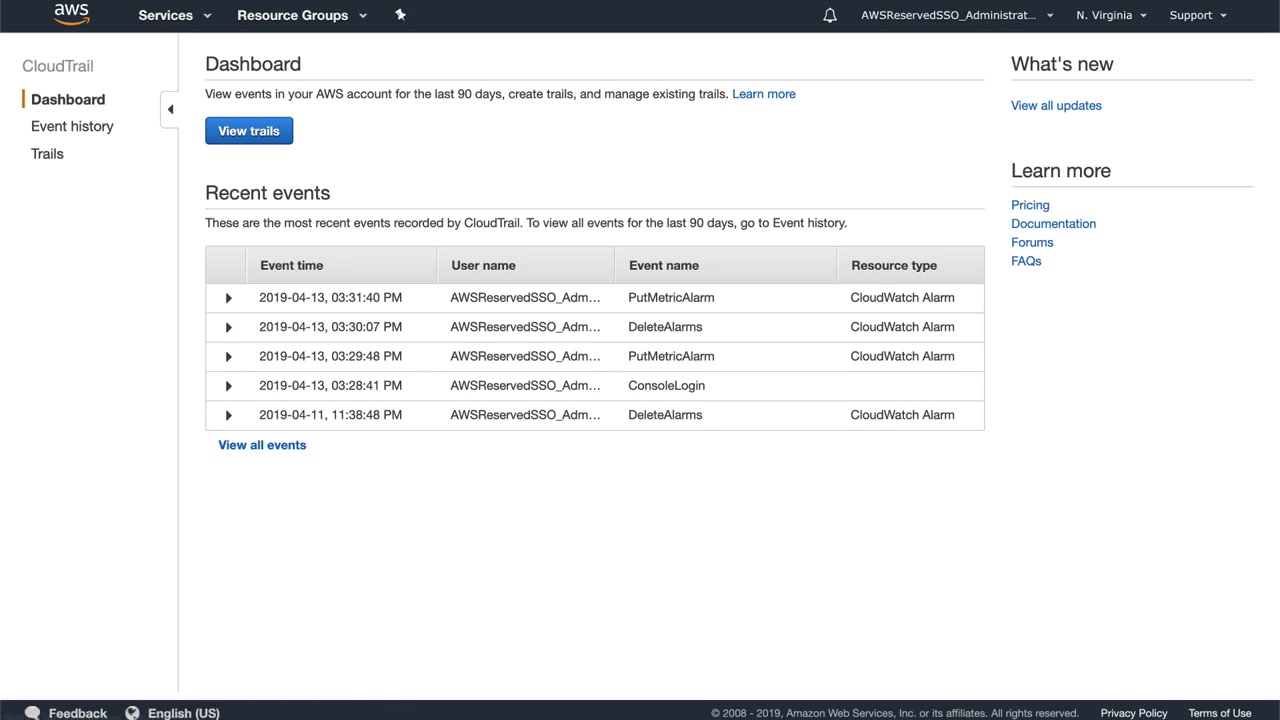1280x720 pixels.
Task: Click the Feedback speech bubble icon
Action: (x=32, y=712)
